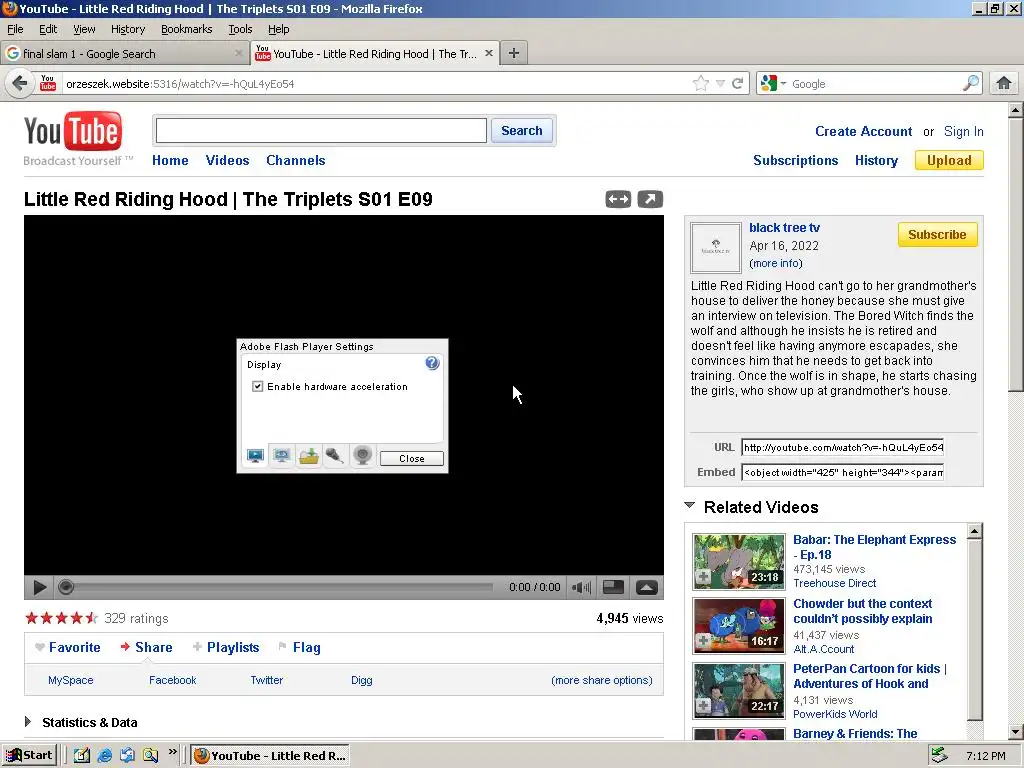This screenshot has width=1024, height=768.
Task: Share the video to Twitter
Action: [266, 680]
